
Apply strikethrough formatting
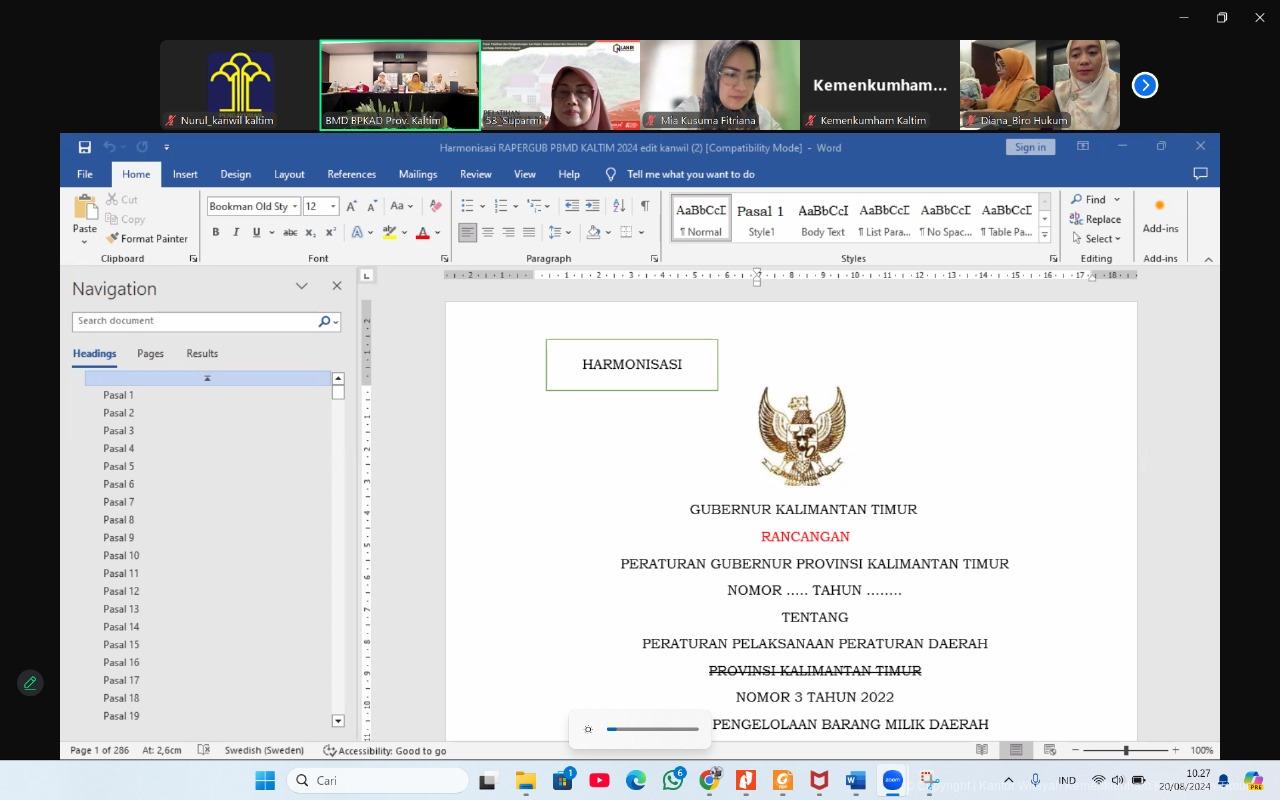(290, 232)
